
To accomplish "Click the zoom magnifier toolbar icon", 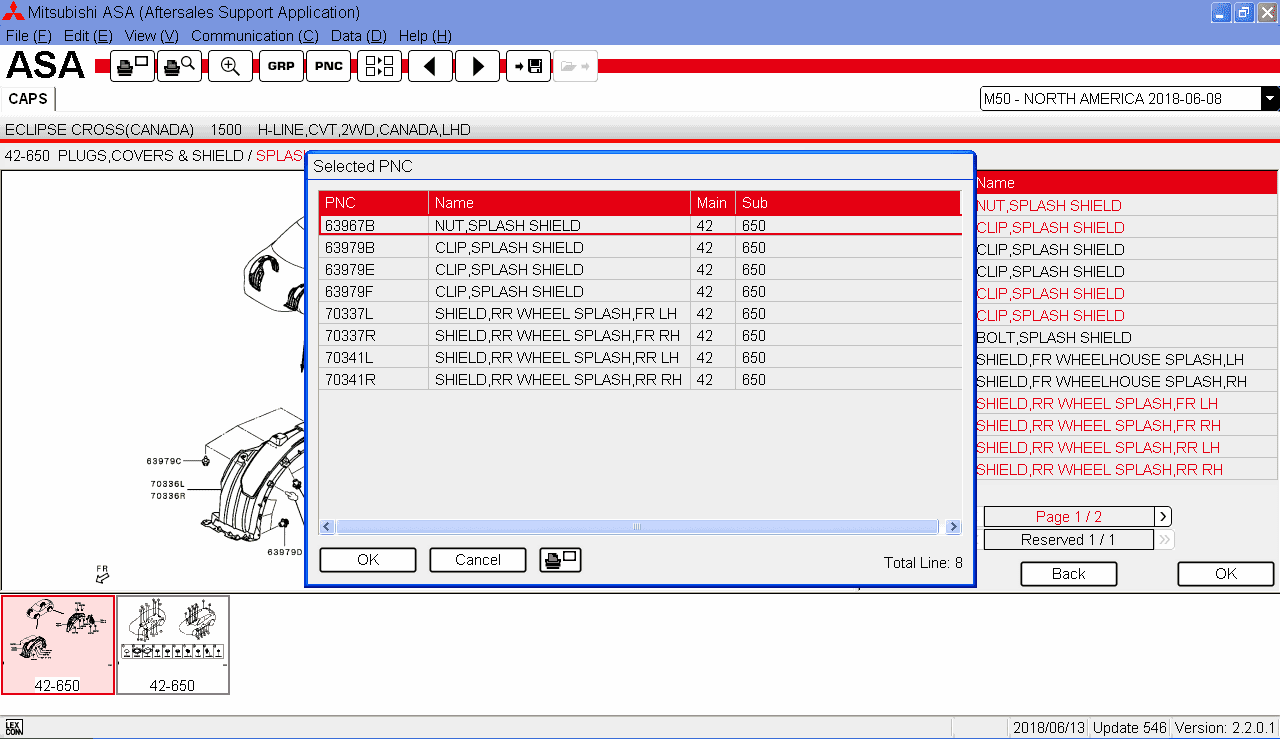I will (230, 66).
